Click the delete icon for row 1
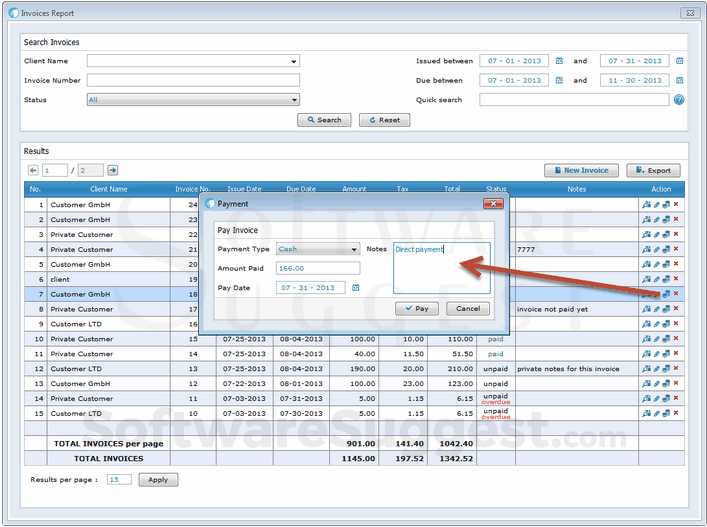This screenshot has height=527, width=707. pos(676,205)
